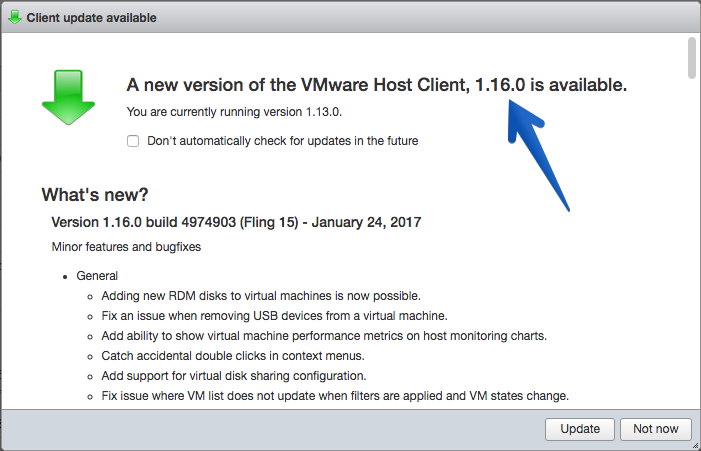This screenshot has height=451, width=701.
Task: Click the "Don't automatically check for updates" label
Action: pyautogui.click(x=283, y=141)
